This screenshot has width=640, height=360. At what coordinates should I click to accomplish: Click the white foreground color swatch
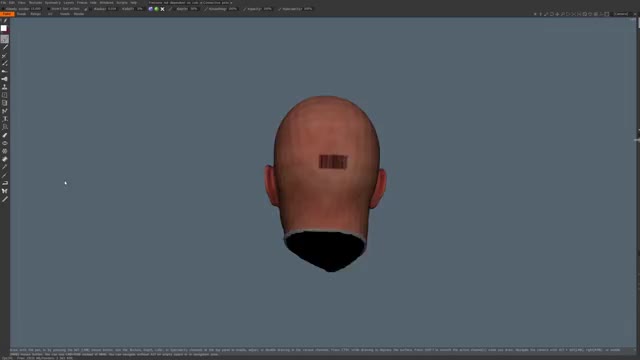click(x=4, y=28)
